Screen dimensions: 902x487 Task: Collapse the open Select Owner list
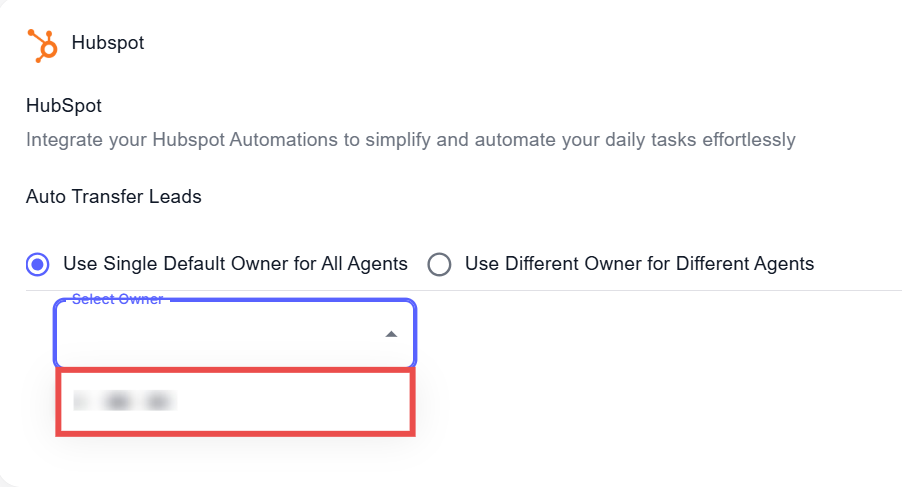(x=392, y=334)
